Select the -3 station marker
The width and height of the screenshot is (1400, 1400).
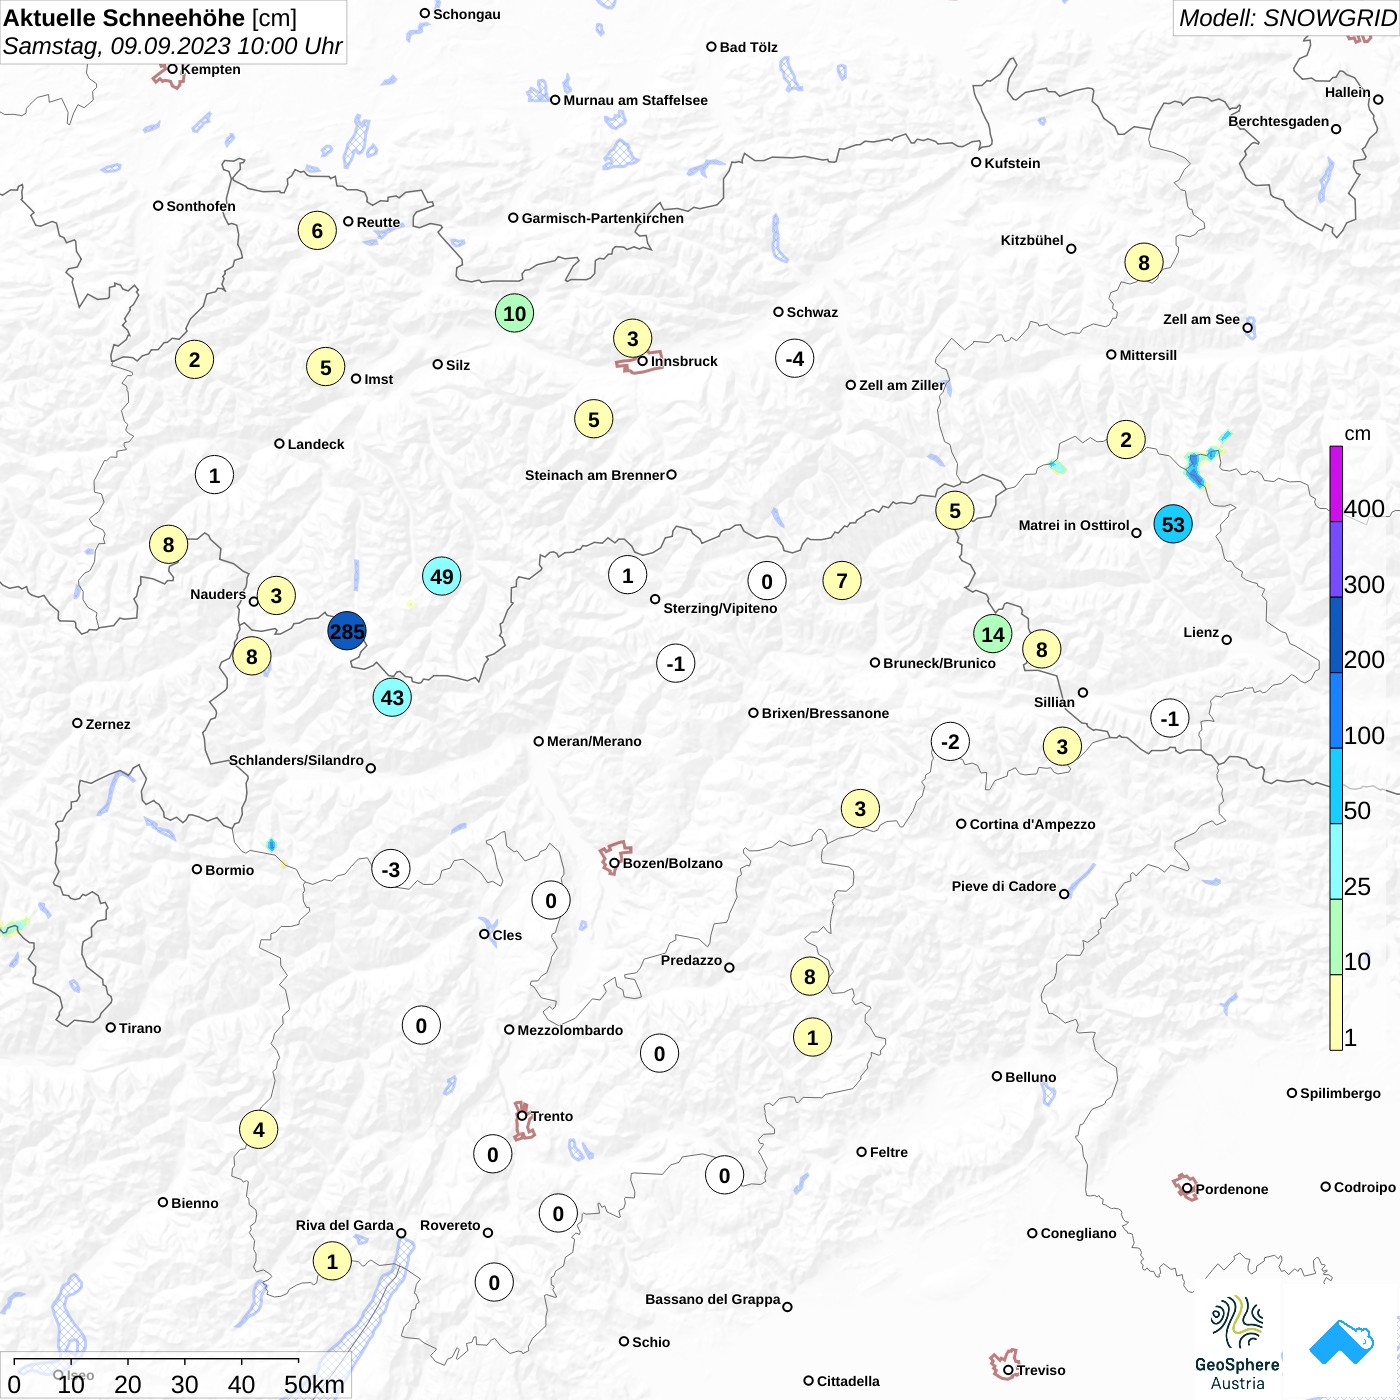tap(390, 869)
